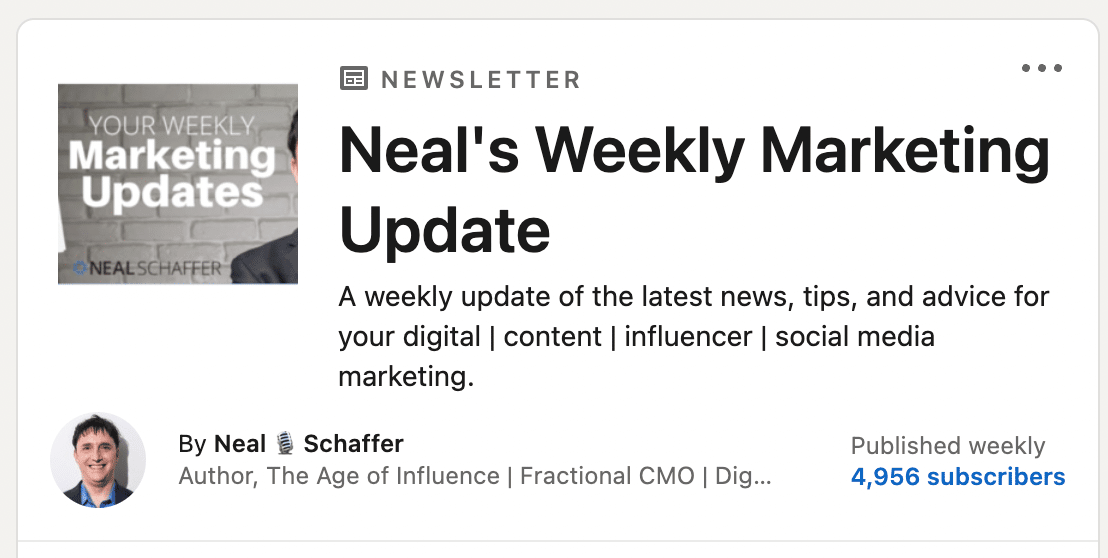Select the NEWSLETTER category label
This screenshot has height=558, width=1108.
tap(481, 79)
